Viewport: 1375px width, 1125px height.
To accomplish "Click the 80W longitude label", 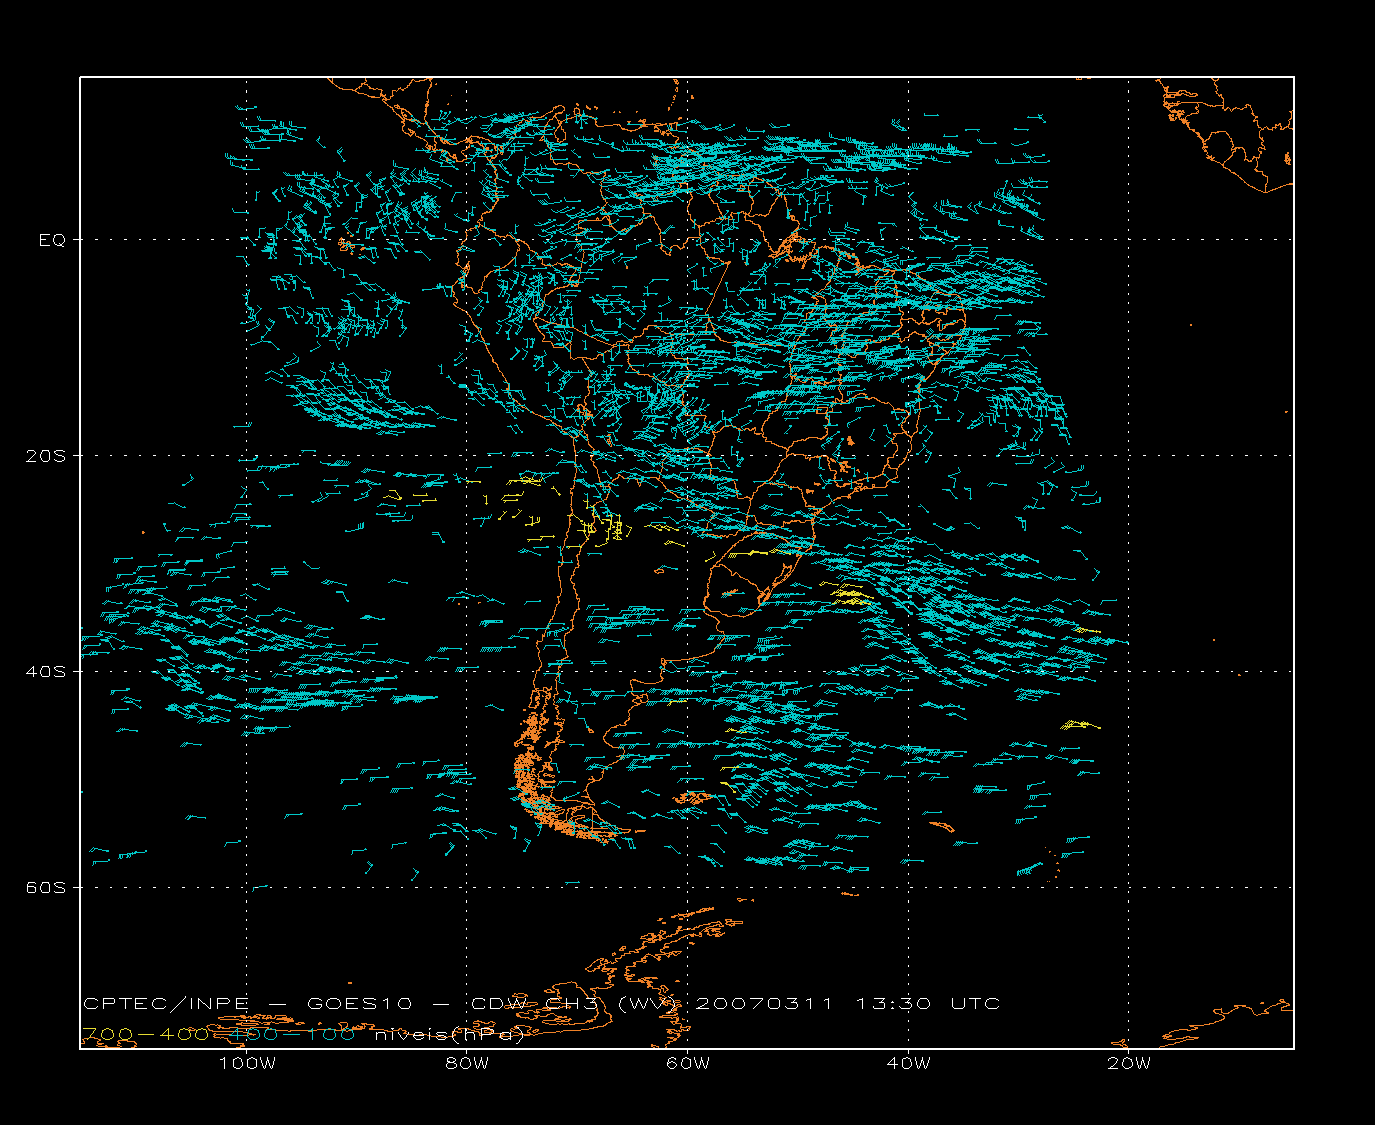I will (x=467, y=1063).
